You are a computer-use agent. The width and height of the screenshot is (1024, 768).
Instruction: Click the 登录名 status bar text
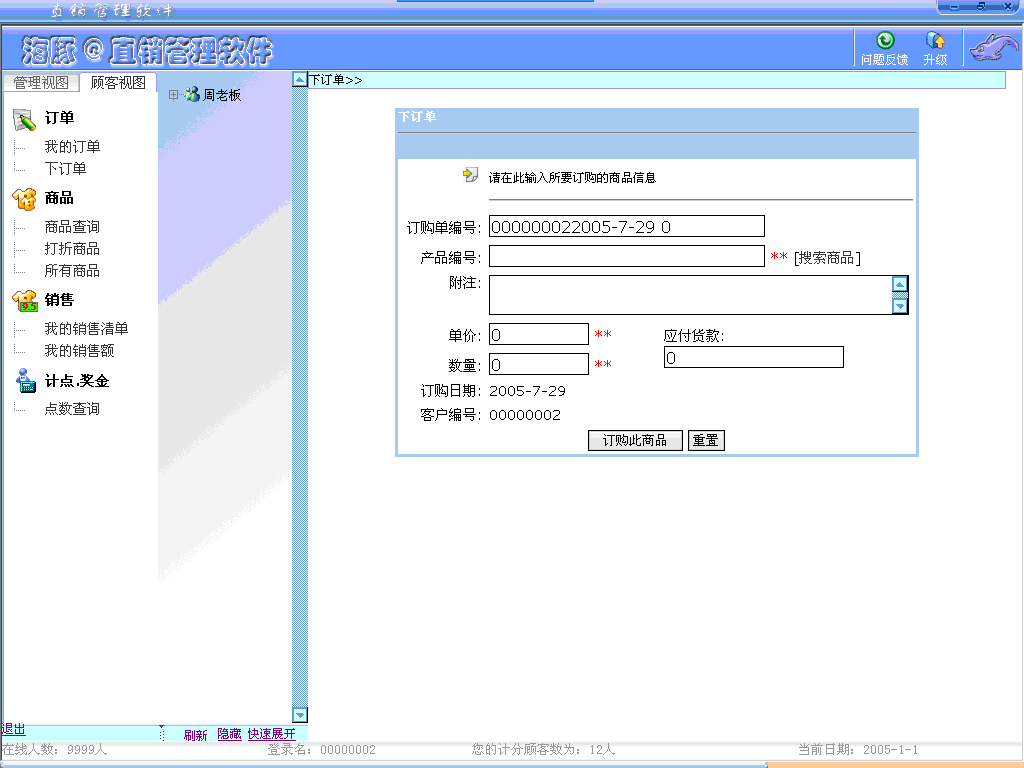pos(321,750)
